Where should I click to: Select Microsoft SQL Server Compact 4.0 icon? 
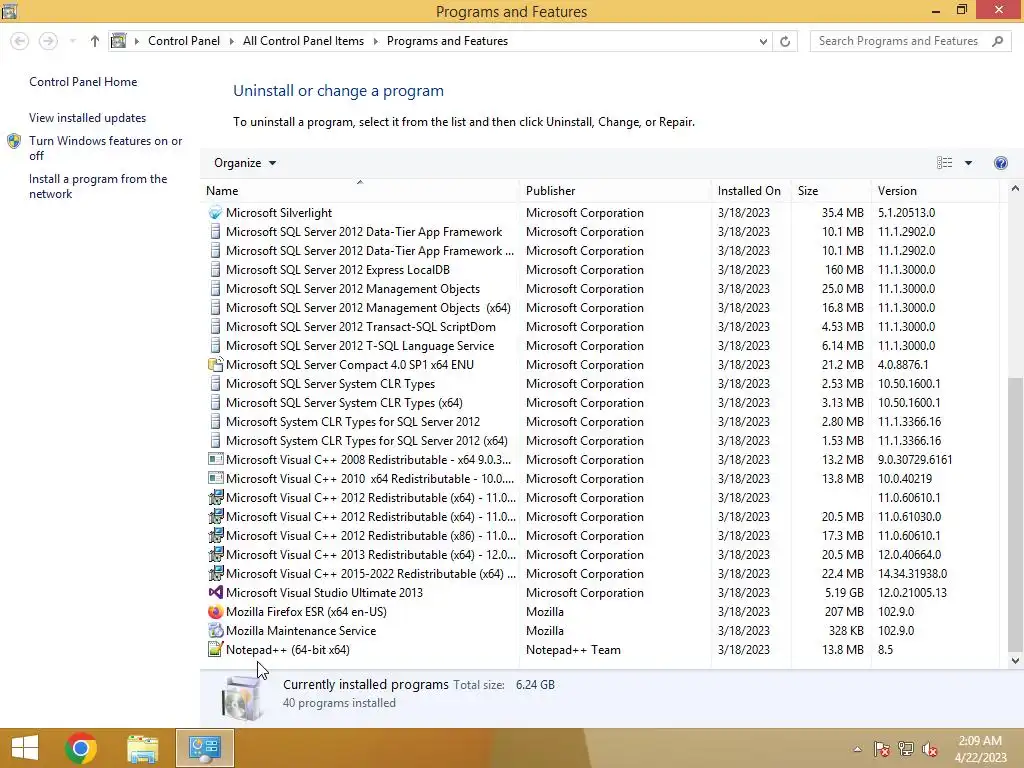point(215,364)
